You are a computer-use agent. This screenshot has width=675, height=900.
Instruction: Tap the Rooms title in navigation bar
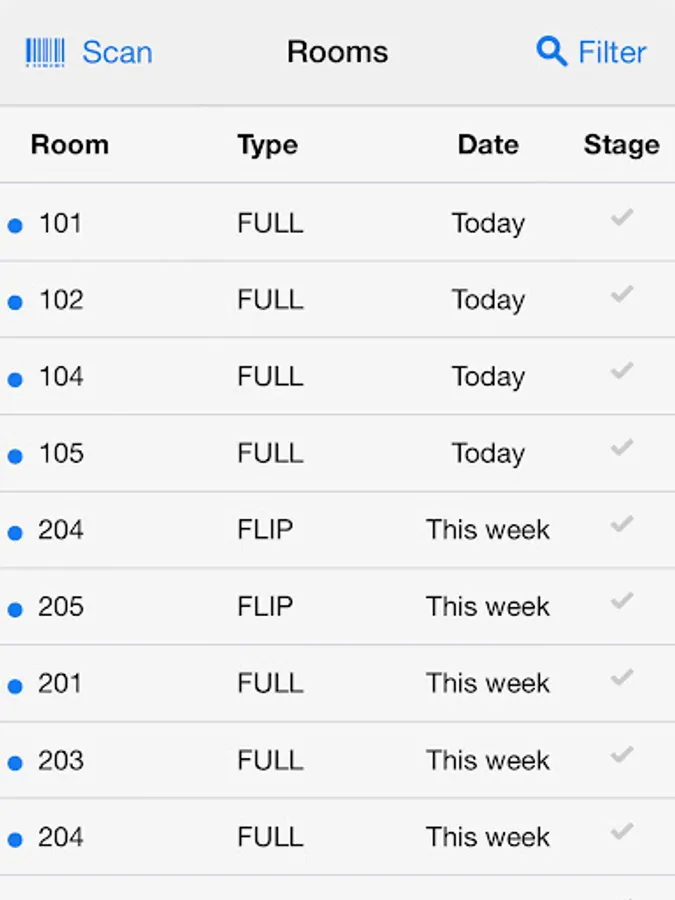pyautogui.click(x=337, y=52)
